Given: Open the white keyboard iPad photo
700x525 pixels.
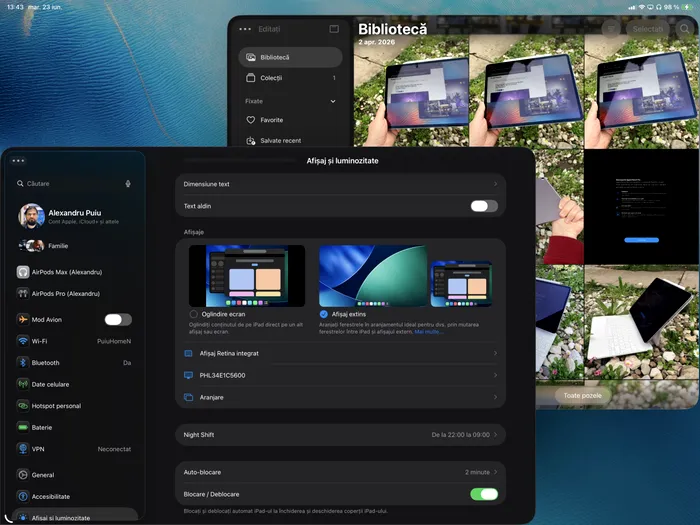Looking at the screenshot, I should (x=641, y=322).
